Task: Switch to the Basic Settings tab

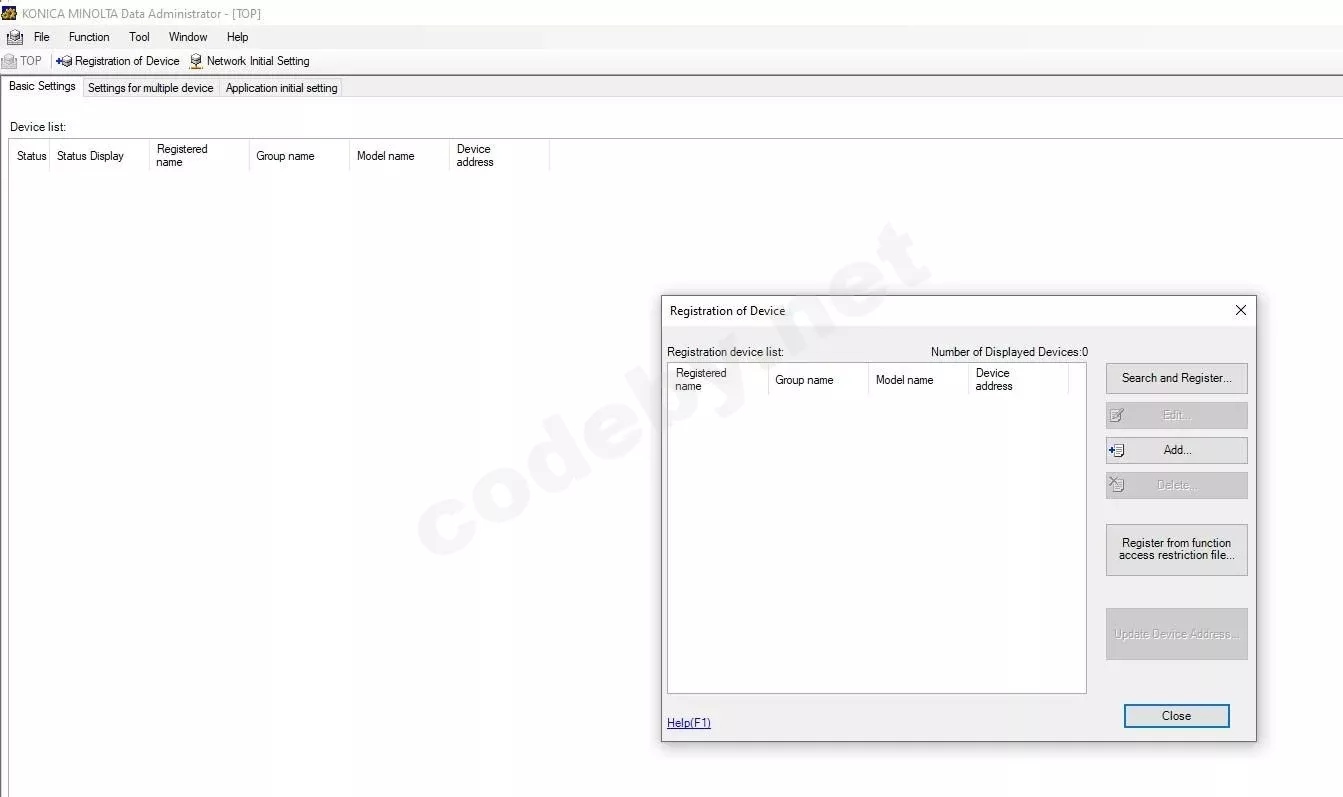Action: coord(42,86)
